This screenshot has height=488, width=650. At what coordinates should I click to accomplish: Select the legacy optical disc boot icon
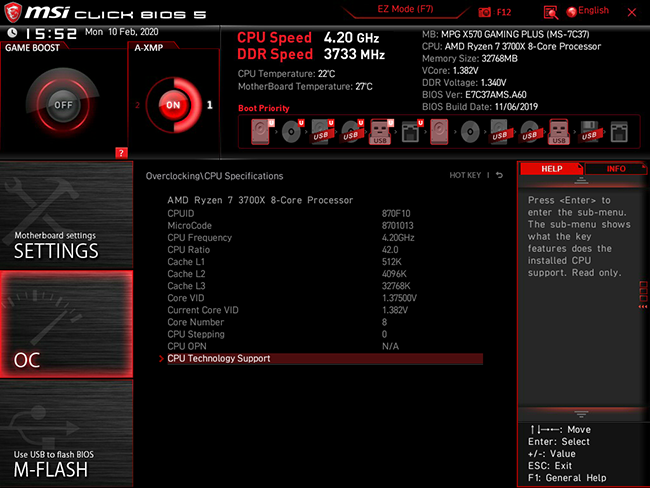pos(470,132)
